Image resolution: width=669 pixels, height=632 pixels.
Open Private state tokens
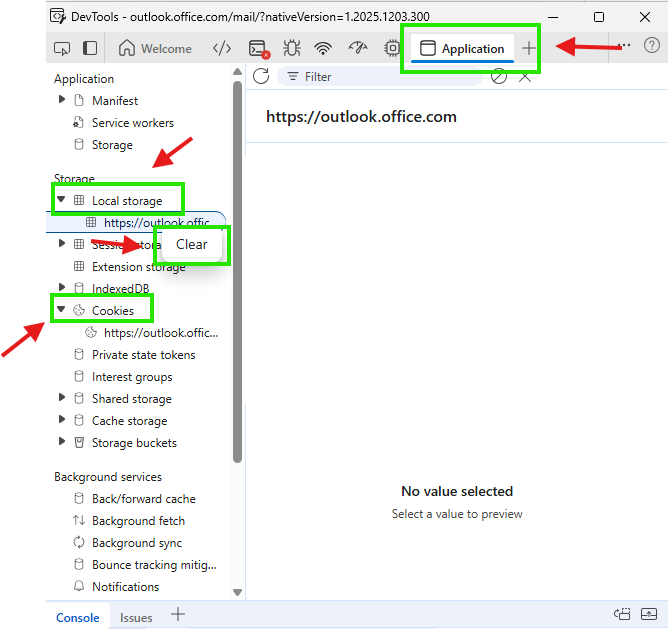[x=143, y=355]
